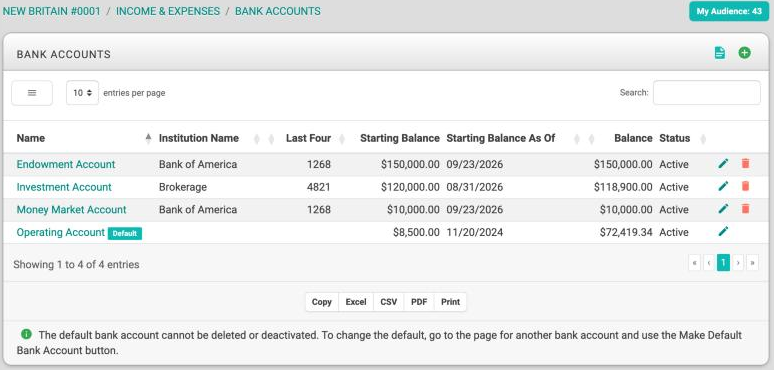This screenshot has width=774, height=370.
Task: Click the info icon beside default account note
Action: pyautogui.click(x=26, y=334)
